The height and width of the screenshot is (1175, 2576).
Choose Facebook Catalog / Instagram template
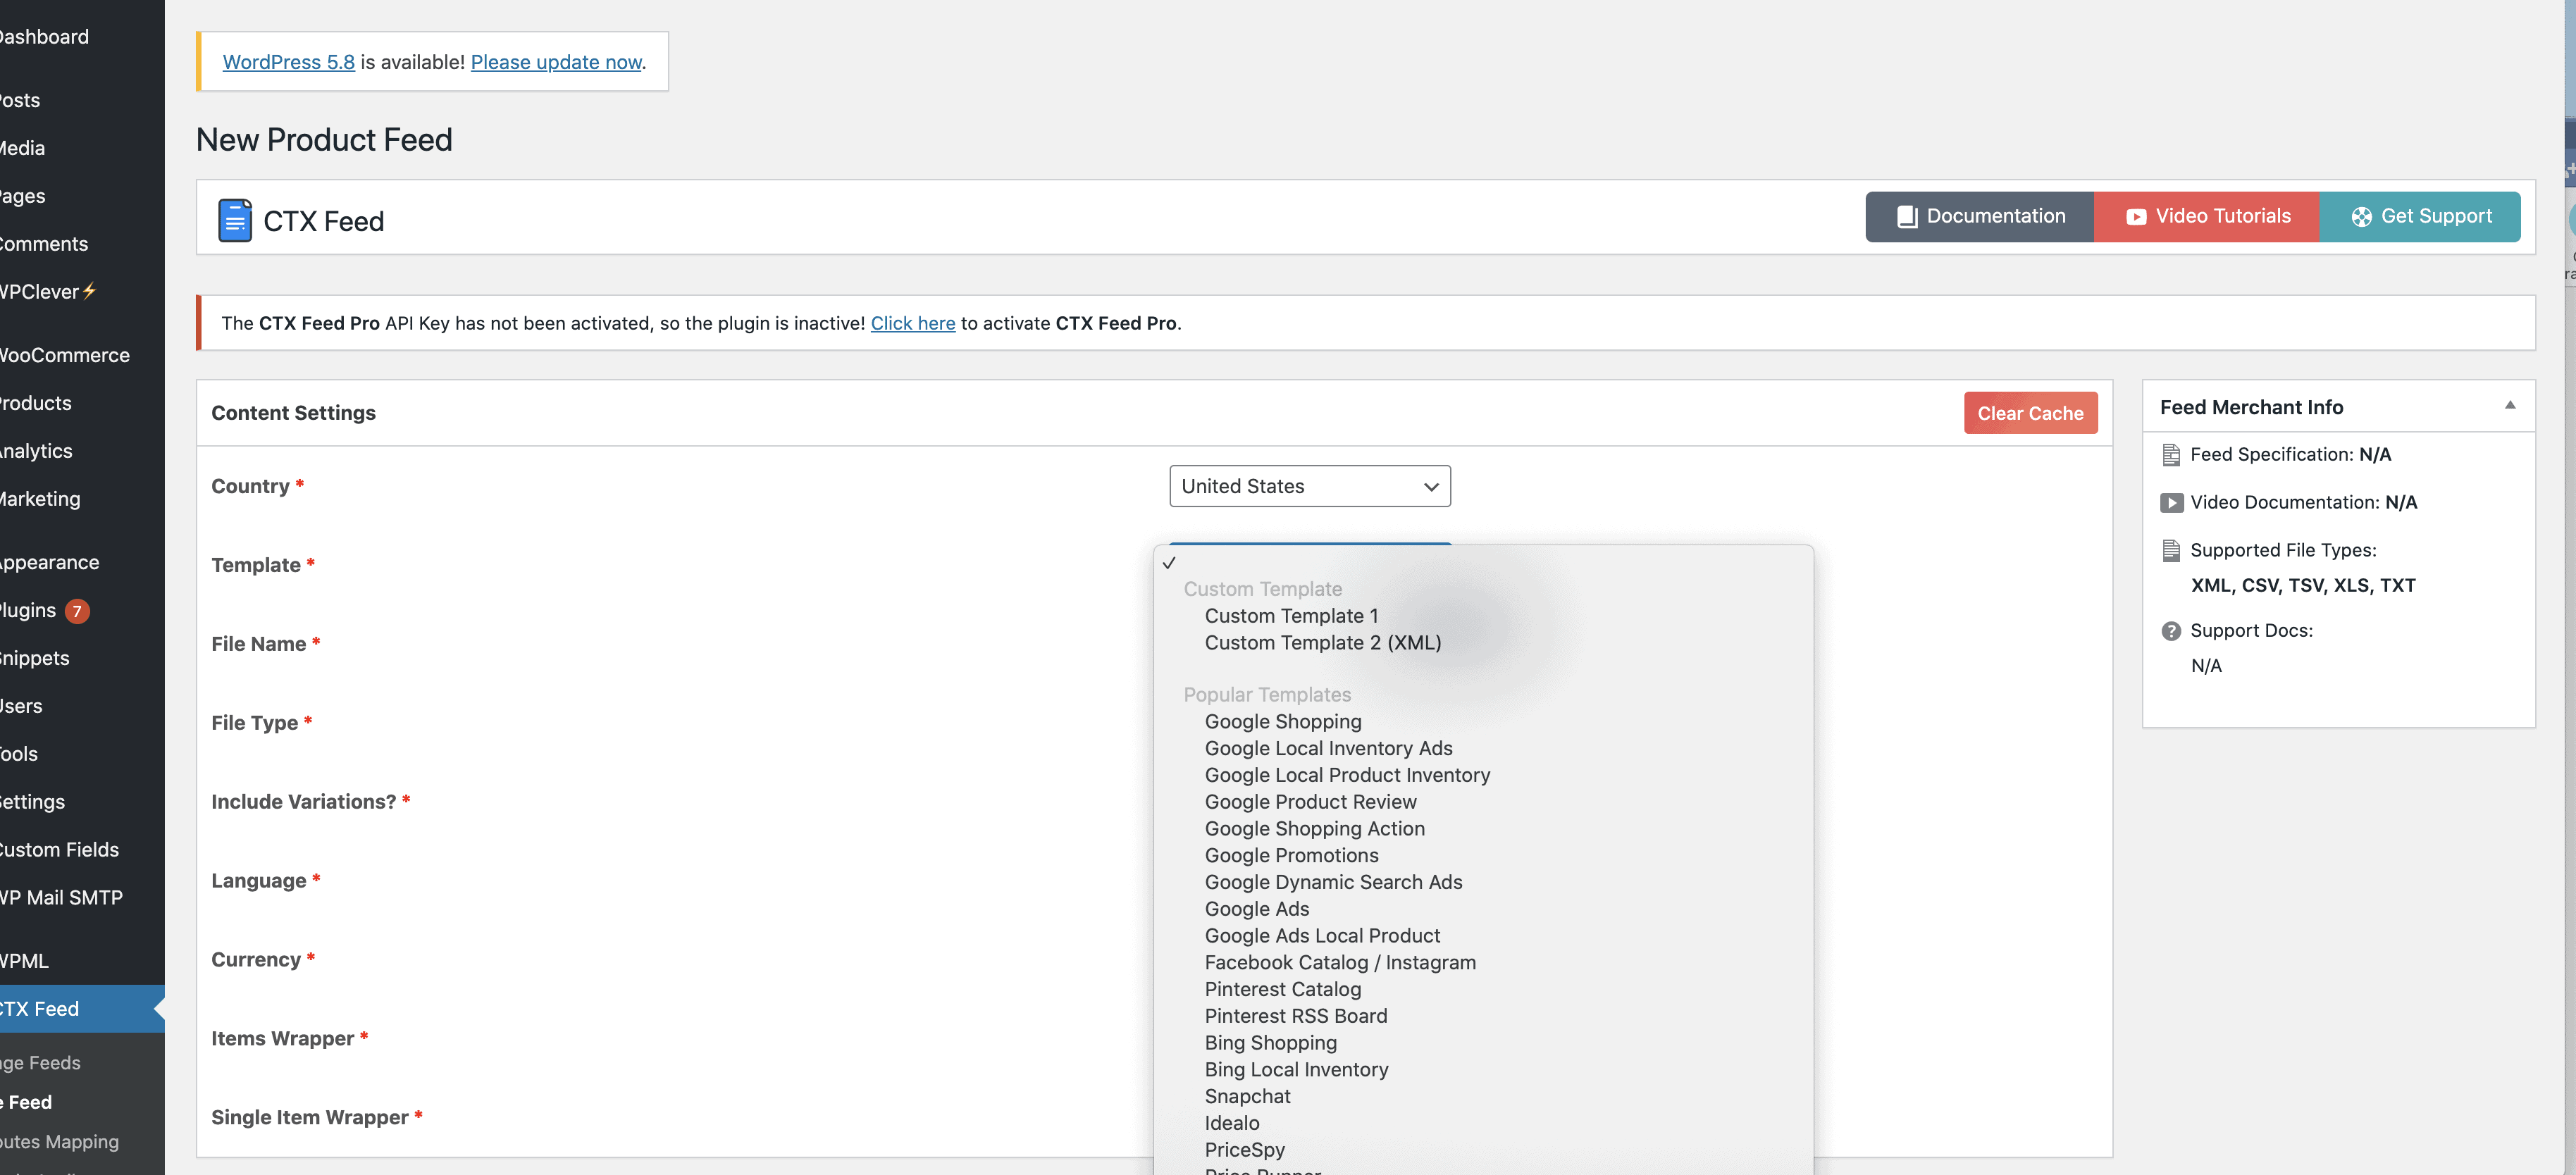point(1340,963)
